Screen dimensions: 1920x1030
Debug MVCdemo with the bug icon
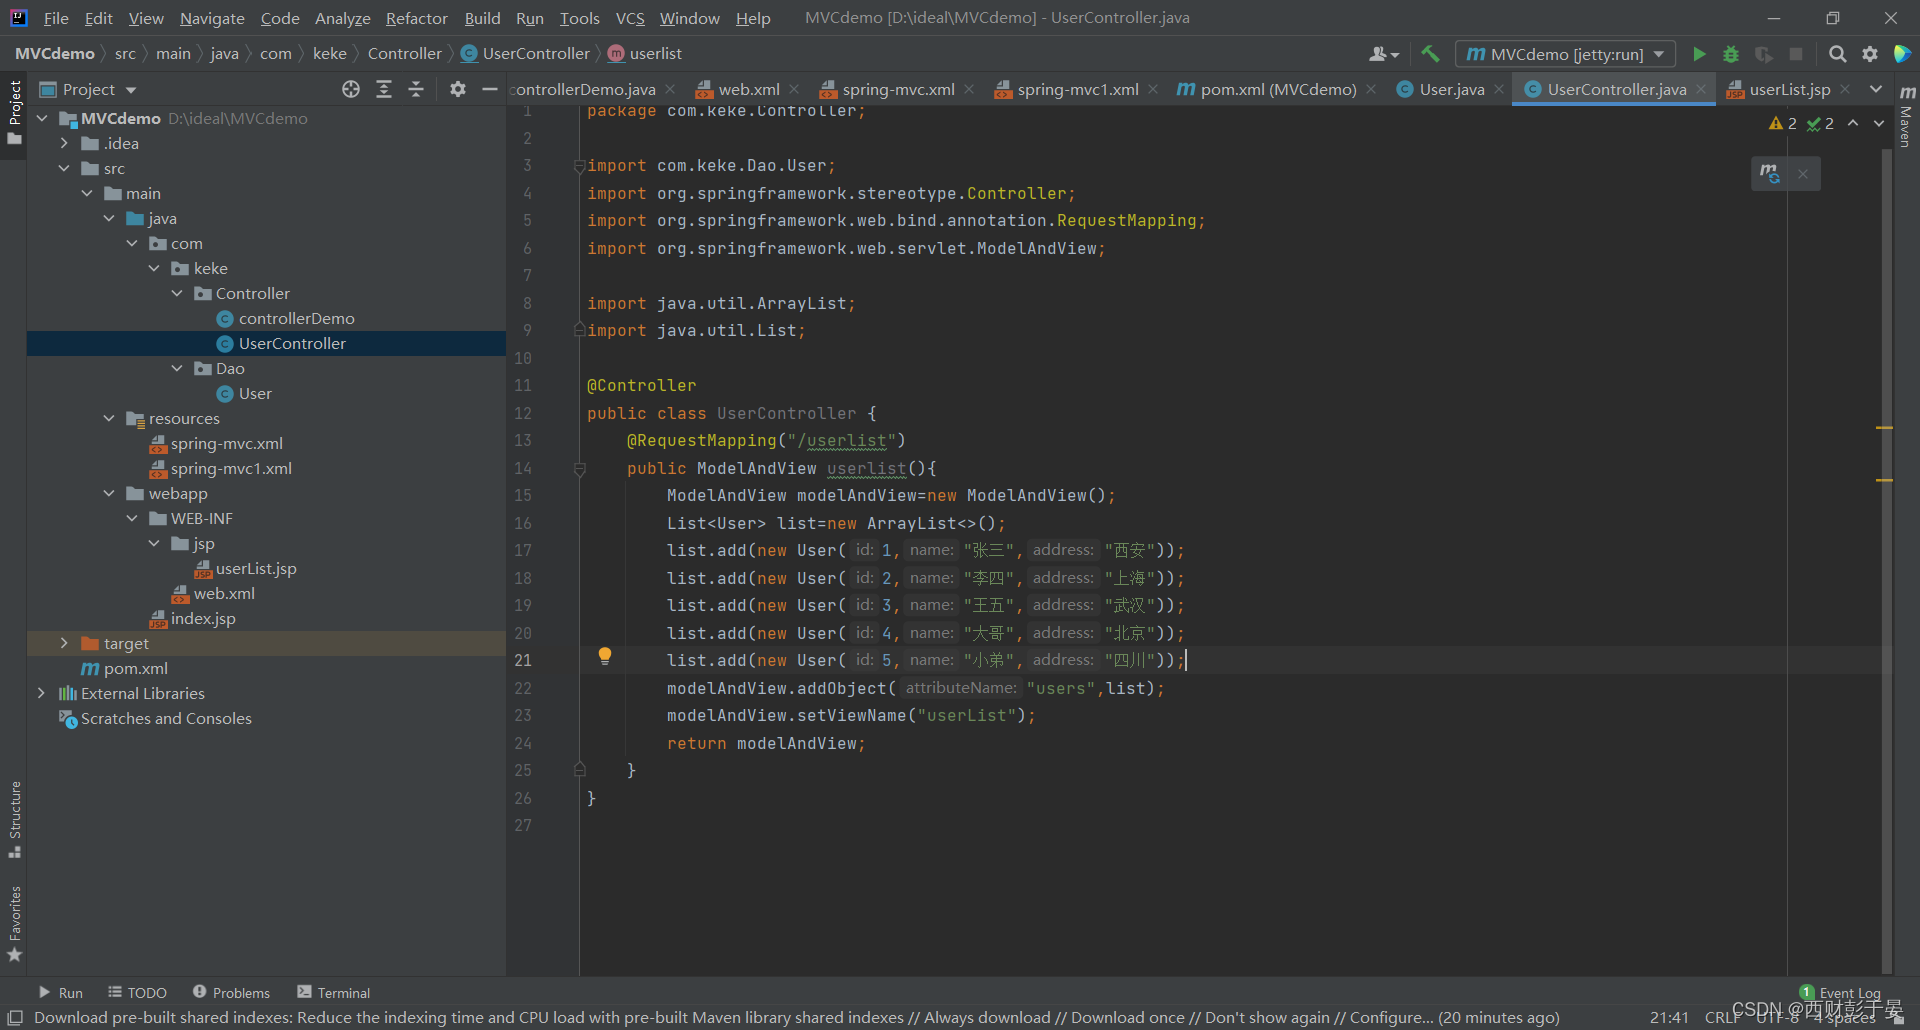pyautogui.click(x=1731, y=54)
